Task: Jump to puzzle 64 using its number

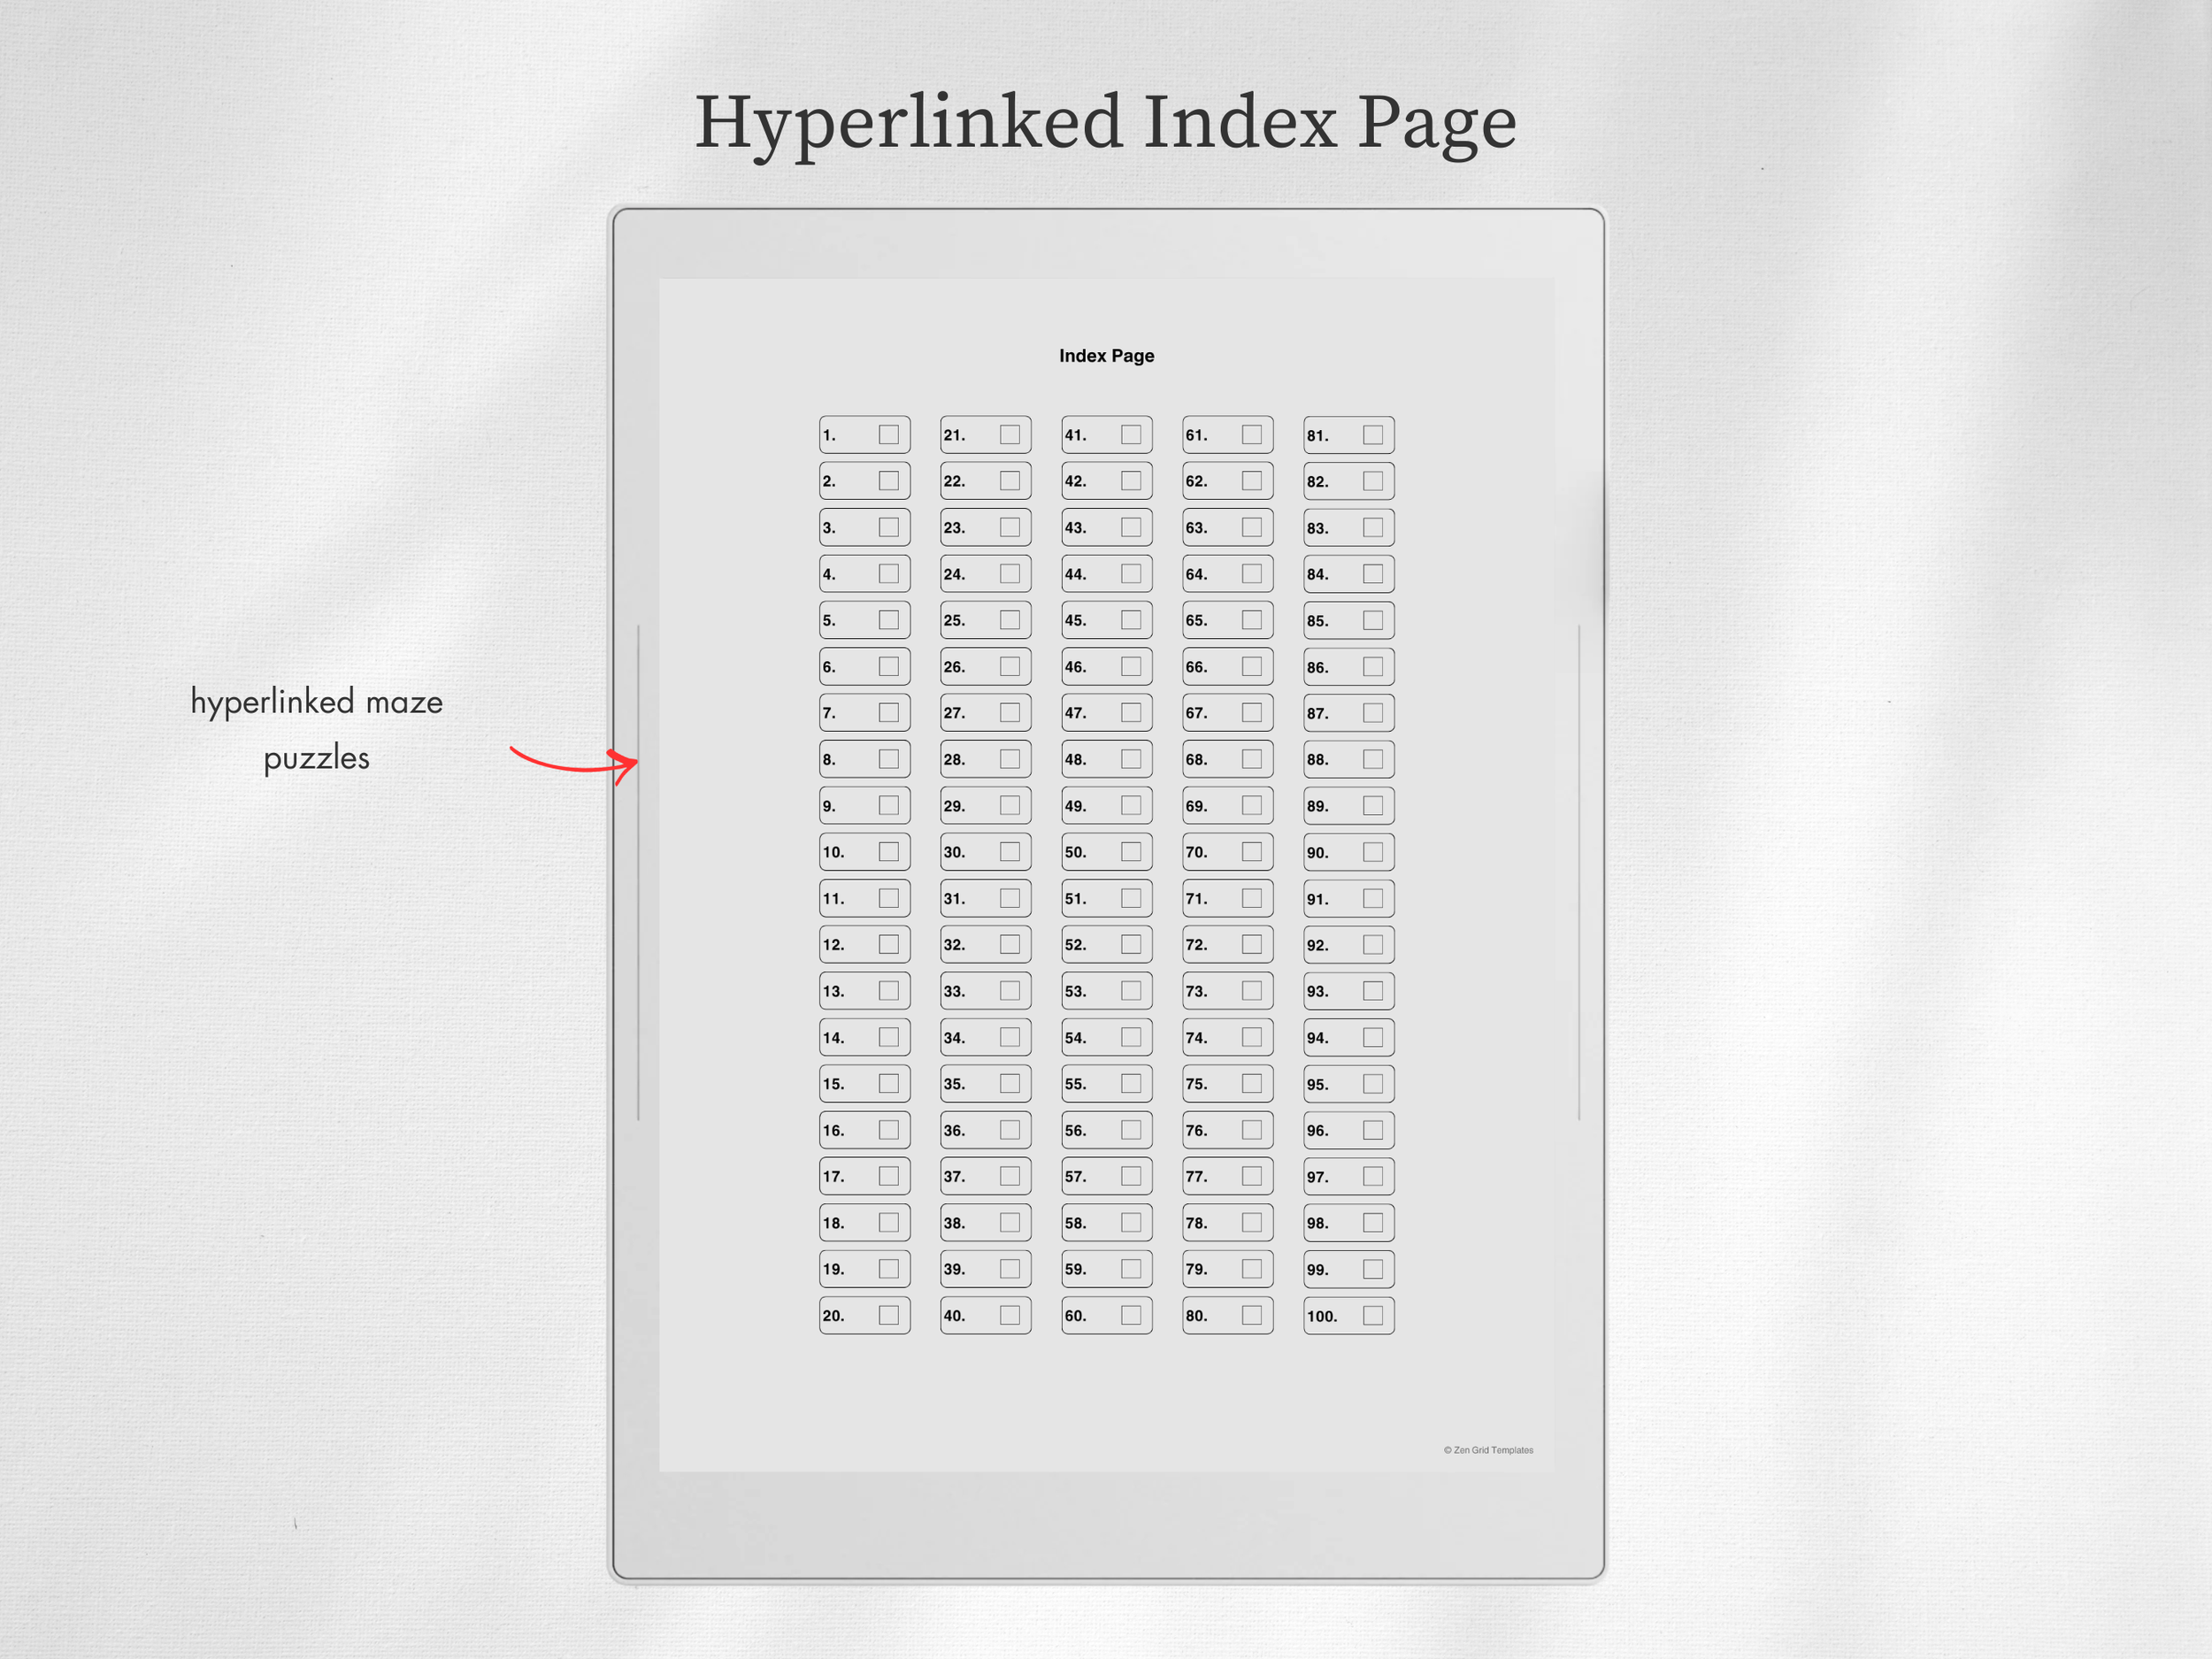Action: coord(1196,574)
